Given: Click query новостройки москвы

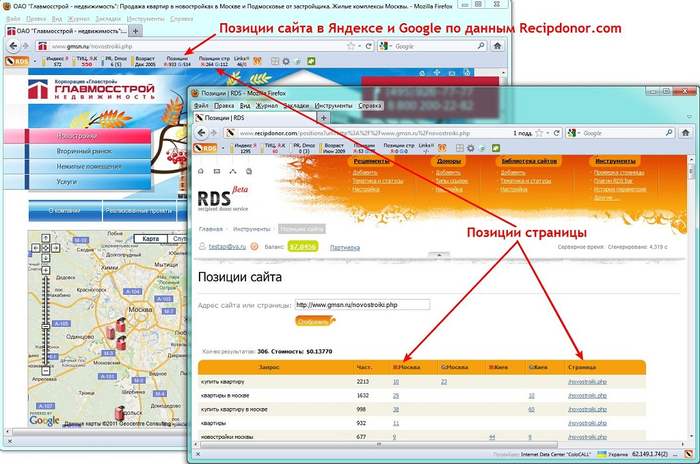Looking at the screenshot, I should point(227,437).
